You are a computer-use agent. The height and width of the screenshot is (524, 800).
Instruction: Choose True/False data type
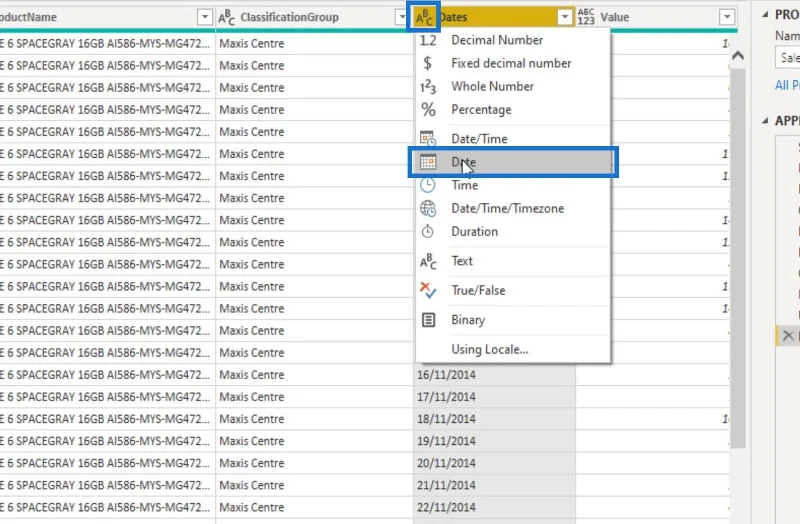tap(513, 290)
